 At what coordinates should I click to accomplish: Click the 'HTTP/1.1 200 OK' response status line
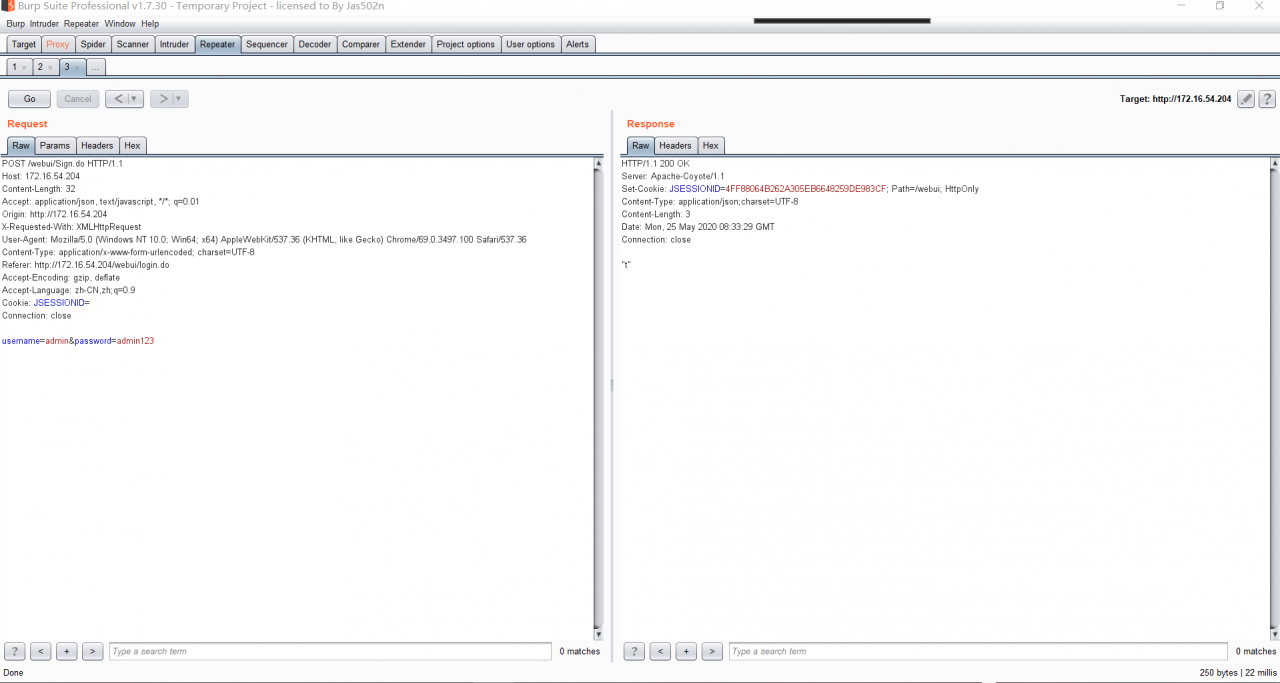tap(656, 164)
